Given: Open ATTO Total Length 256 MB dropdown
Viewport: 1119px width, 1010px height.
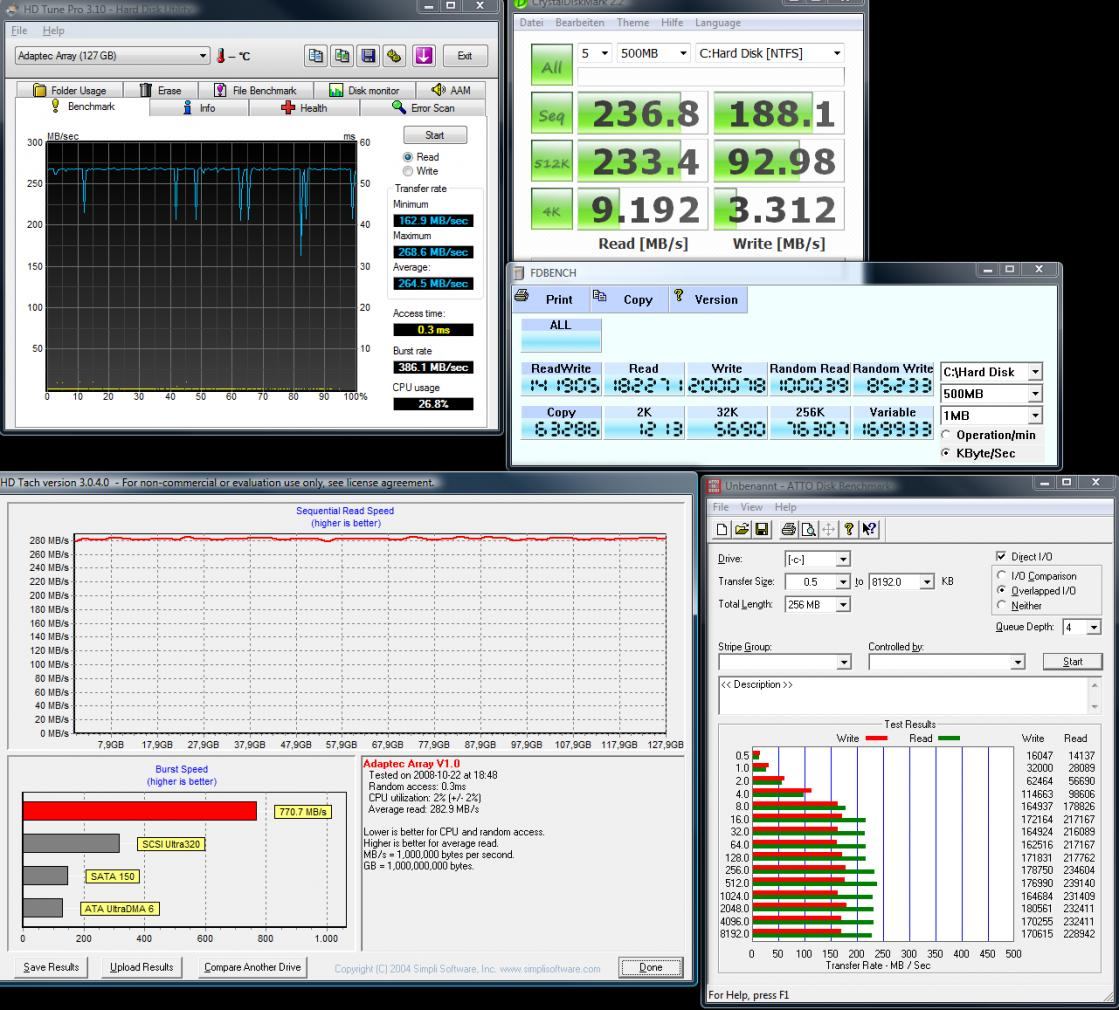Looking at the screenshot, I should click(x=817, y=605).
